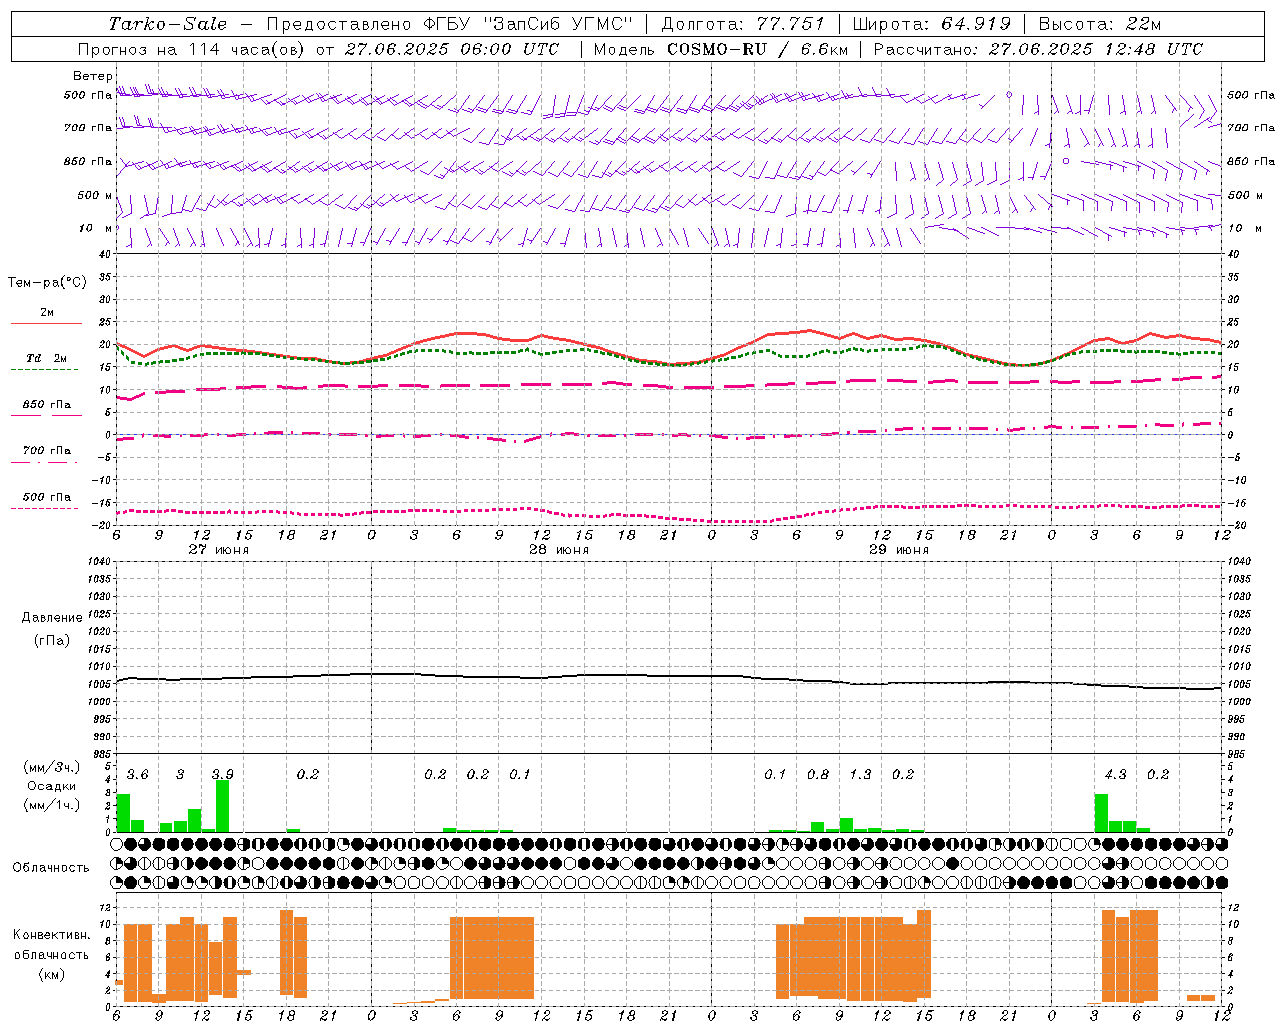Screen dimensions: 1280x1024
Task: Click the '(мм/1ч.)' hourly precipitation unit label
Action: coord(52,805)
